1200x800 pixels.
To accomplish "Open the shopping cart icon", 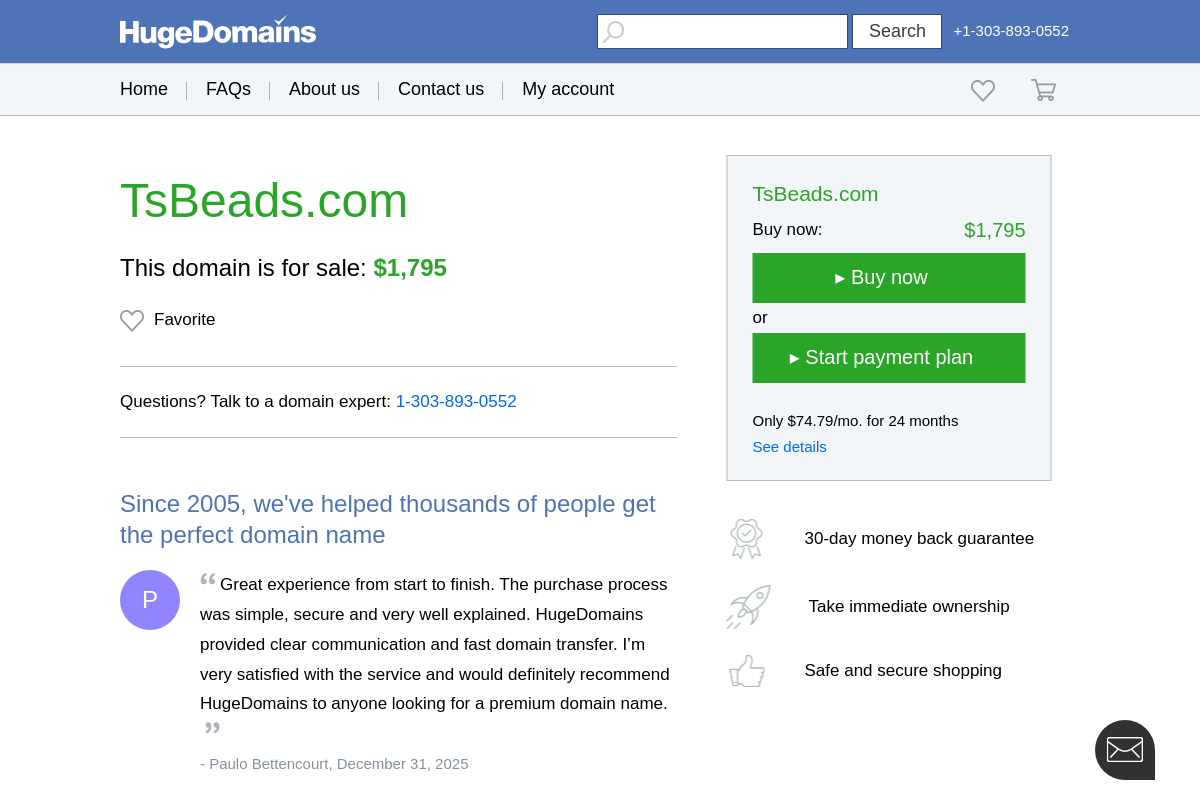I will click(x=1043, y=89).
